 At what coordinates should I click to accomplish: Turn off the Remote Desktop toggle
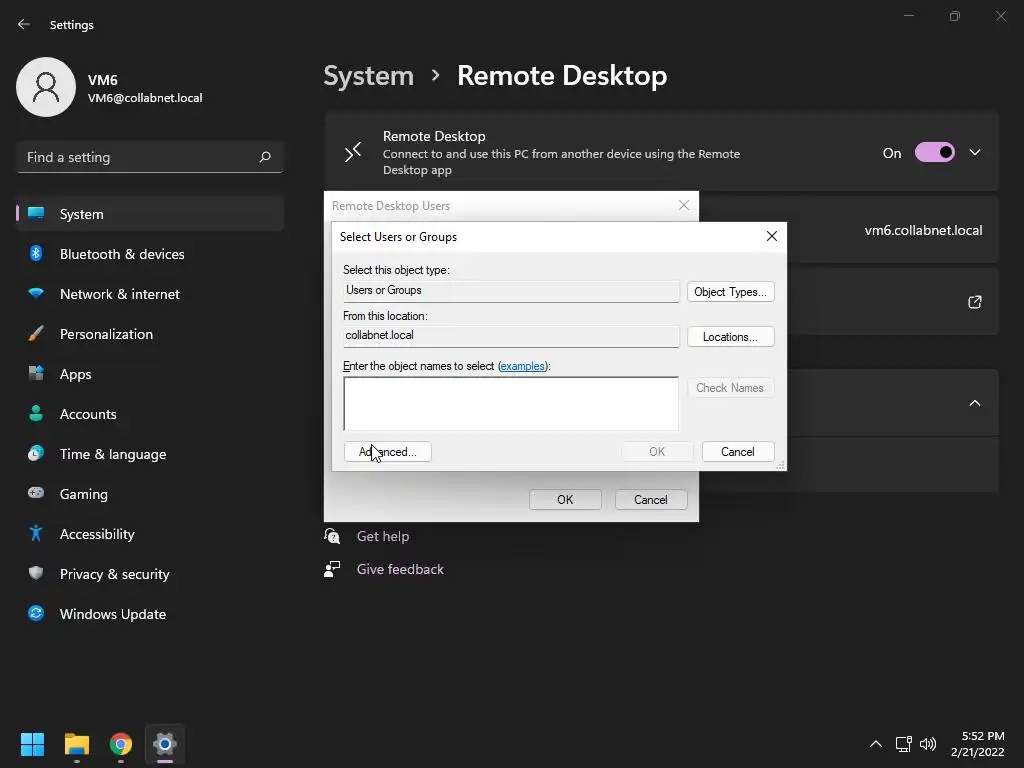tap(935, 152)
